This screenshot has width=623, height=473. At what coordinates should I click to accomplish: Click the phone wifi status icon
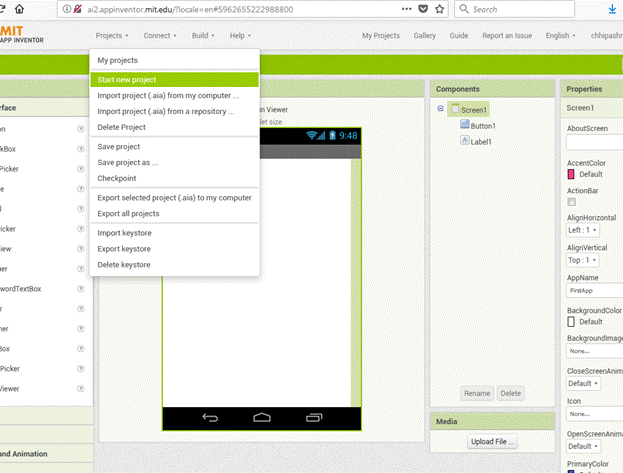pos(312,136)
